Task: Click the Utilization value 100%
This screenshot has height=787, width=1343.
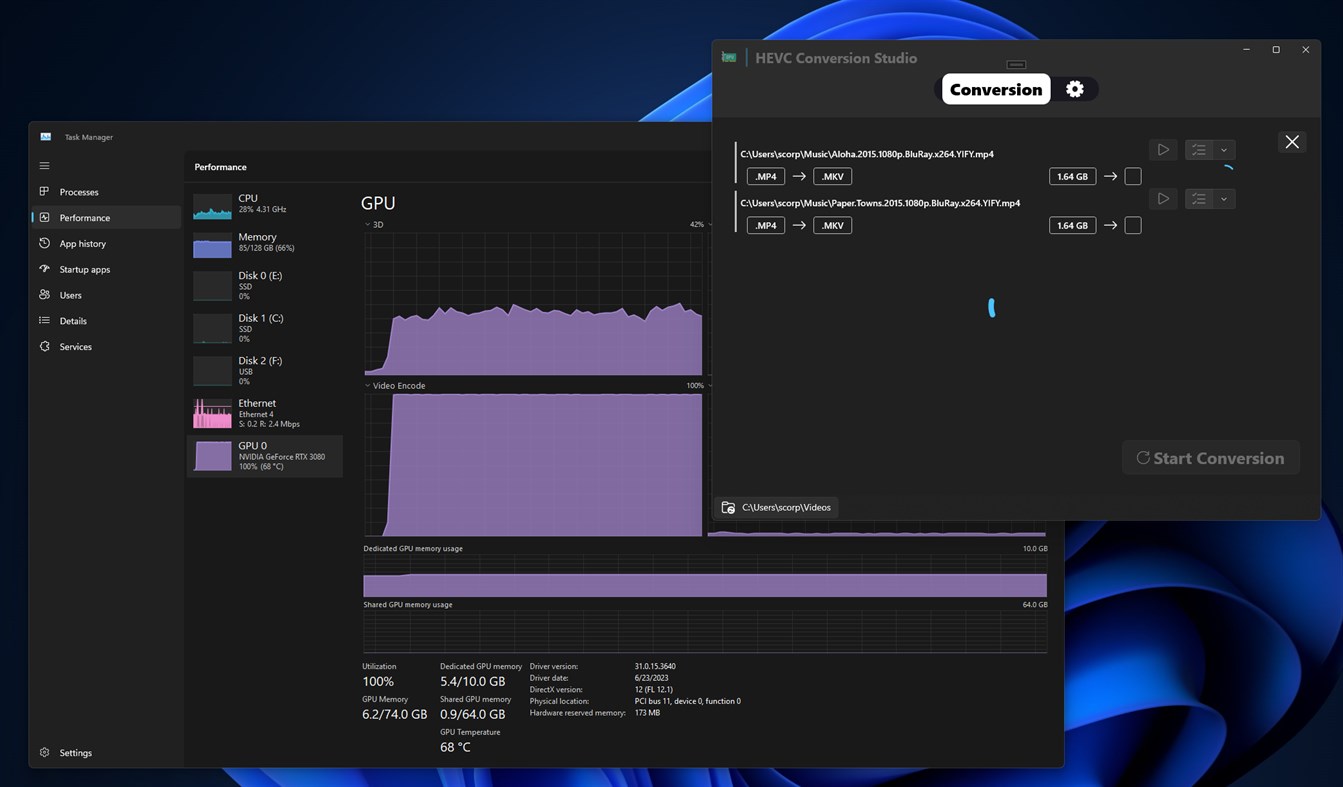Action: 378,682
